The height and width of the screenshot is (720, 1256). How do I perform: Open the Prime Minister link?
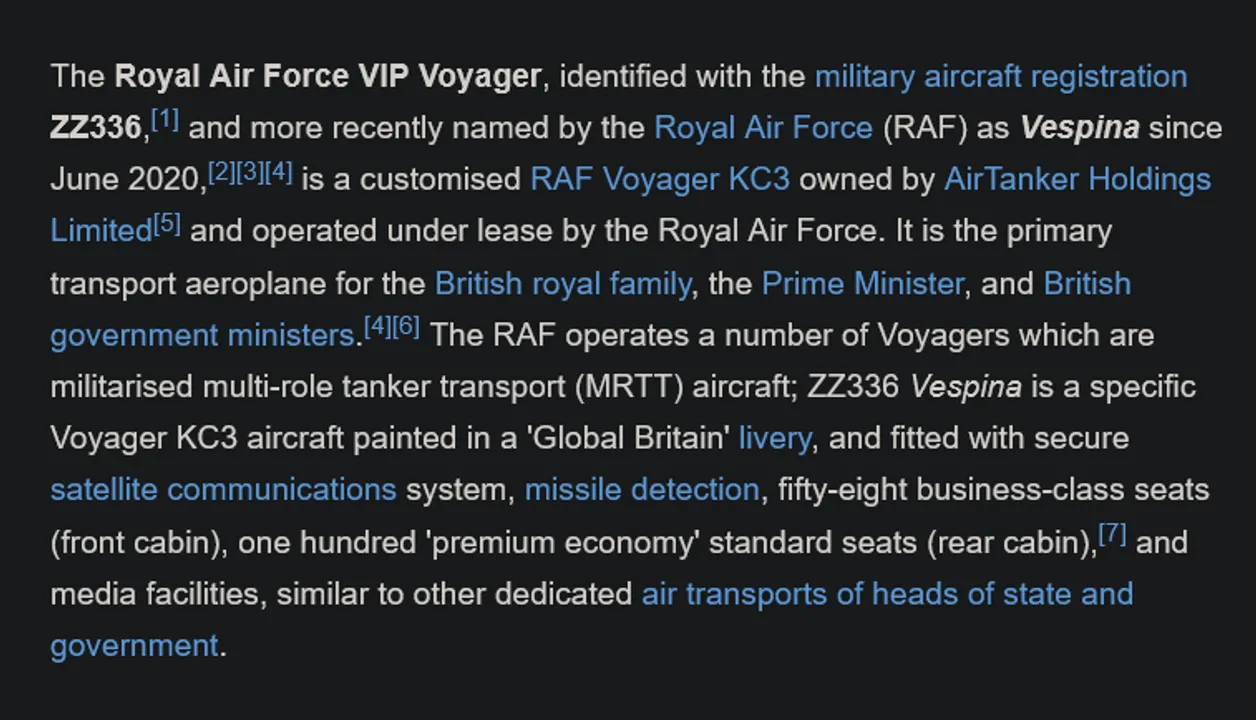(862, 284)
